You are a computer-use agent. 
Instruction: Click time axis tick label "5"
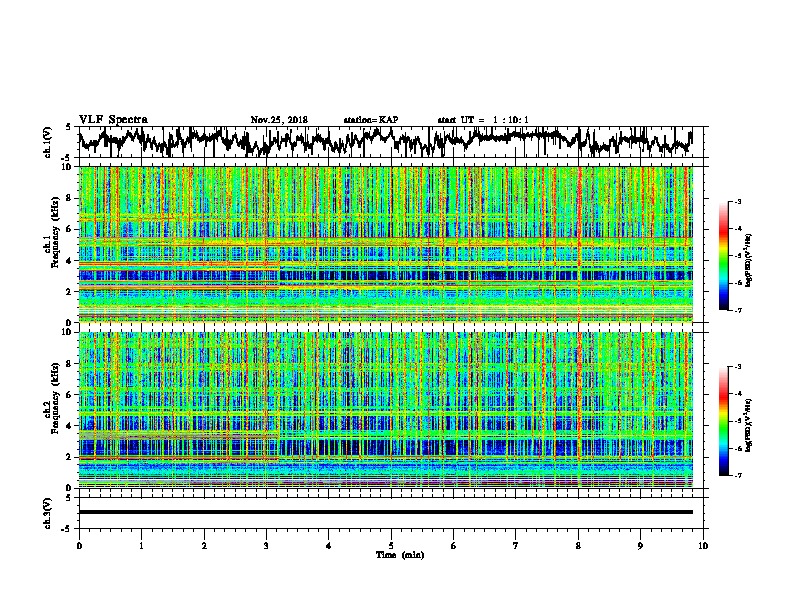click(391, 546)
